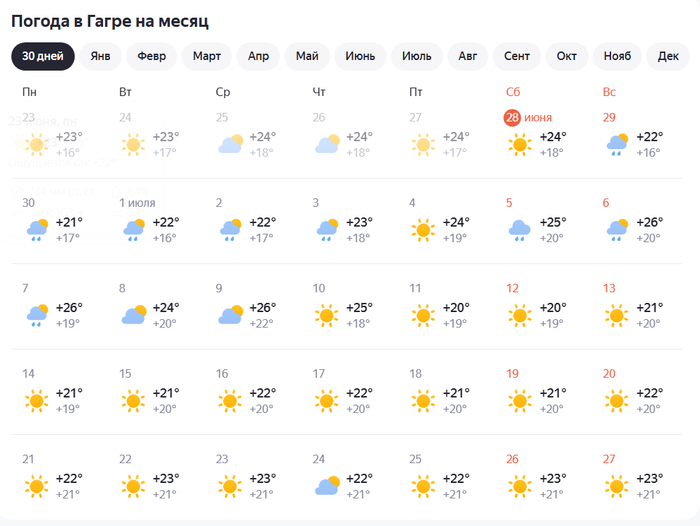
Task: Click the rain cloud icon on June 29
Action: (617, 145)
